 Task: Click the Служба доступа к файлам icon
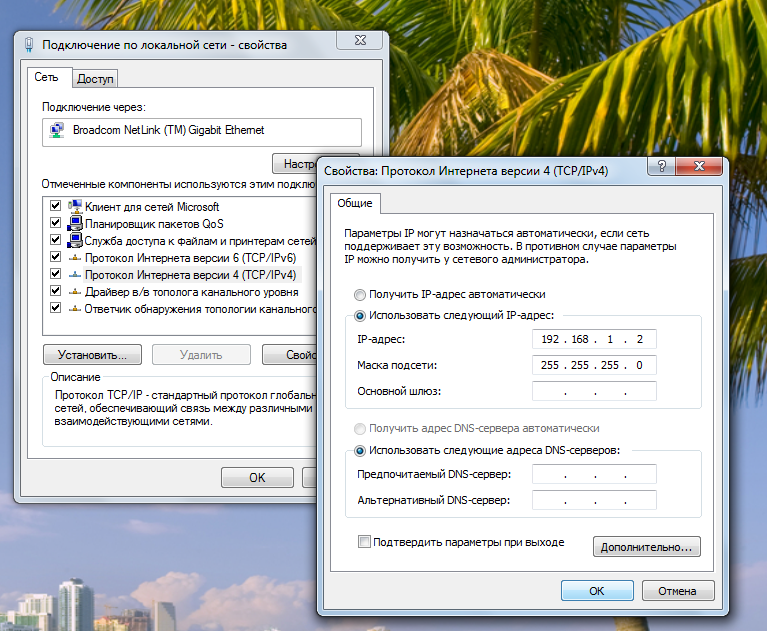[75, 240]
